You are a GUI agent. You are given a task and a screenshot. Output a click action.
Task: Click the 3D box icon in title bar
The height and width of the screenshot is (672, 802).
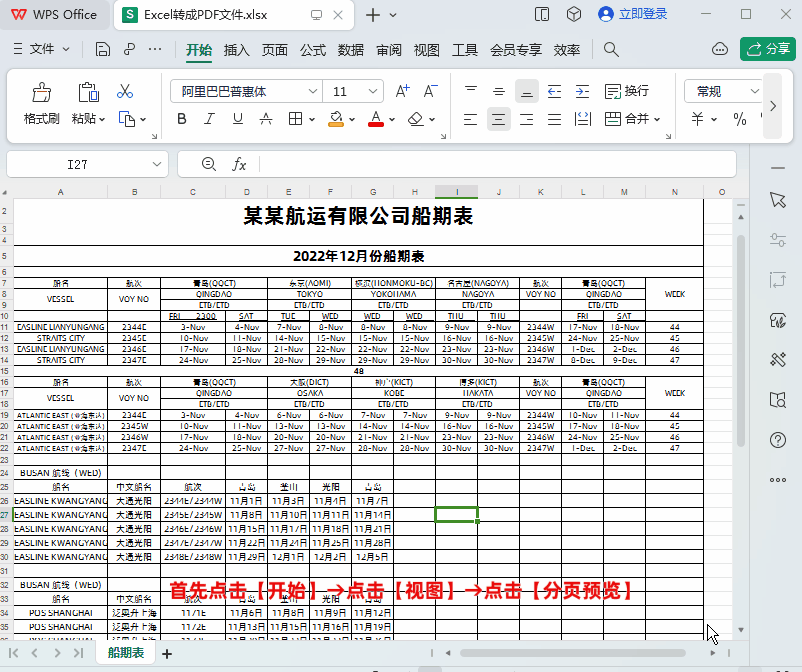pos(574,14)
